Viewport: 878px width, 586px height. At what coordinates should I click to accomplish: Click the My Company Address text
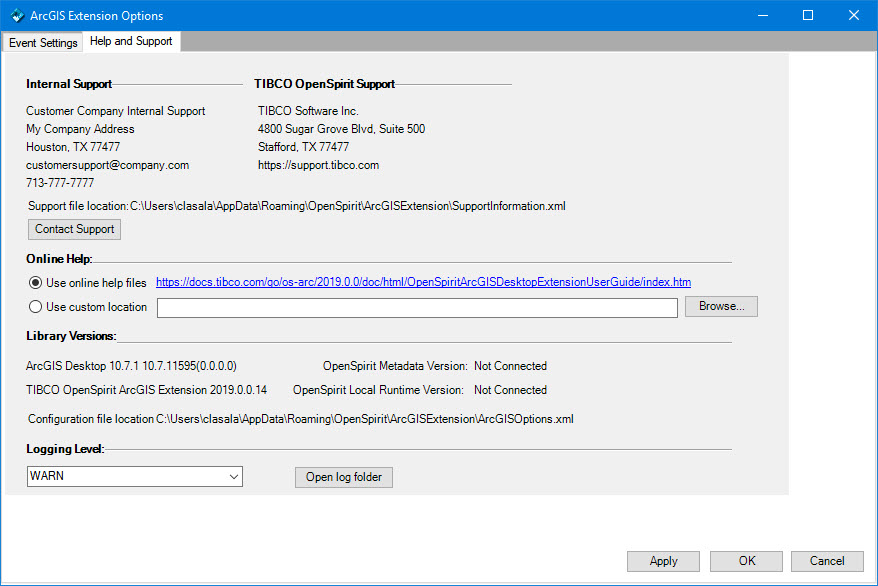[x=80, y=129]
